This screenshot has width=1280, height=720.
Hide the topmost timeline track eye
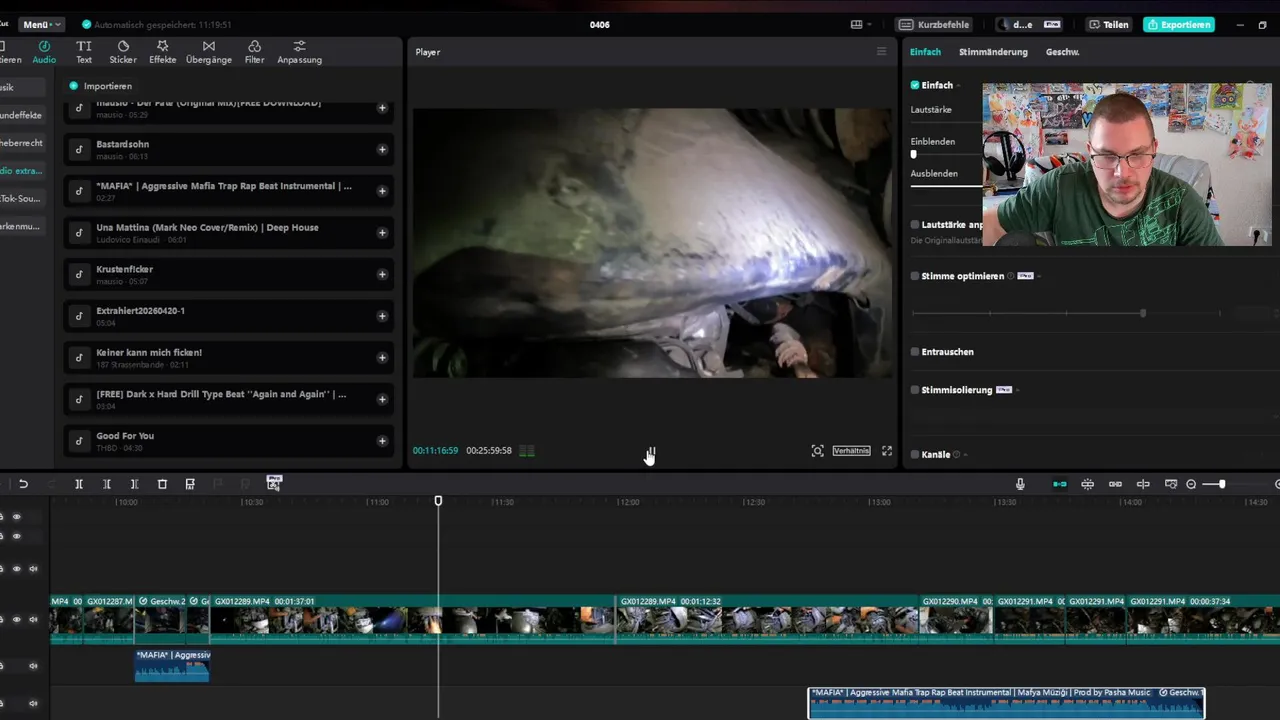16,517
